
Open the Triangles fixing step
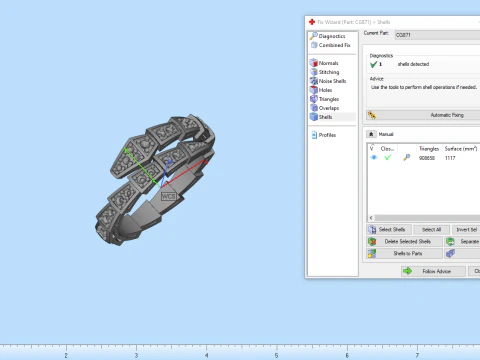[x=324, y=99]
